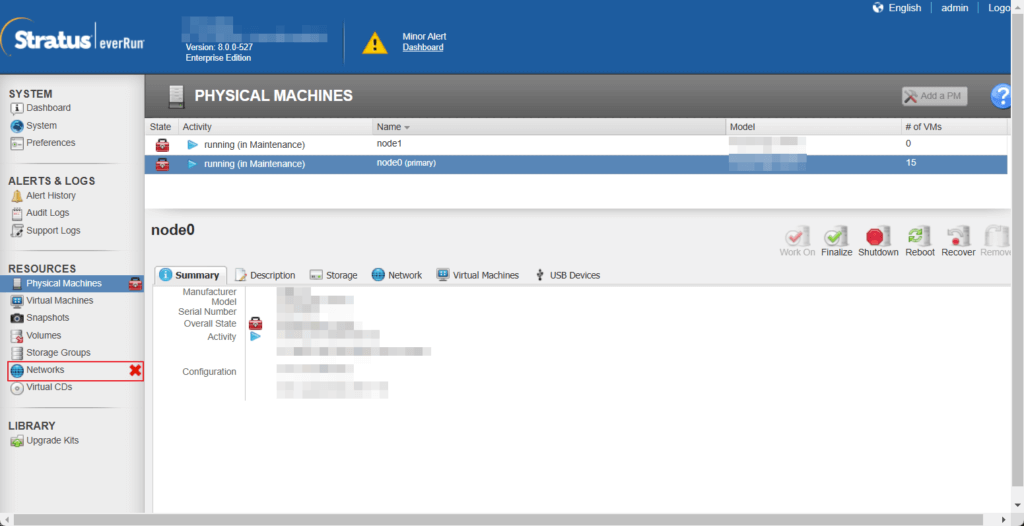Open Networks in the sidebar
The image size is (1024, 526).
(75, 370)
